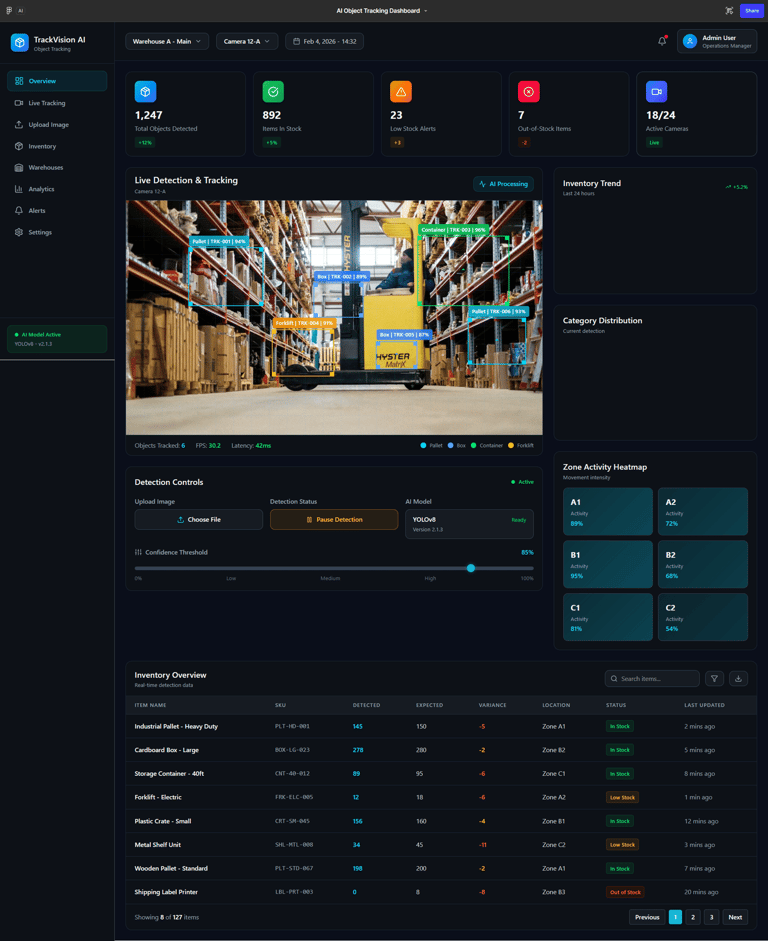Image resolution: width=768 pixels, height=941 pixels.
Task: Click the Active Cameras video icon
Action: pos(656,92)
